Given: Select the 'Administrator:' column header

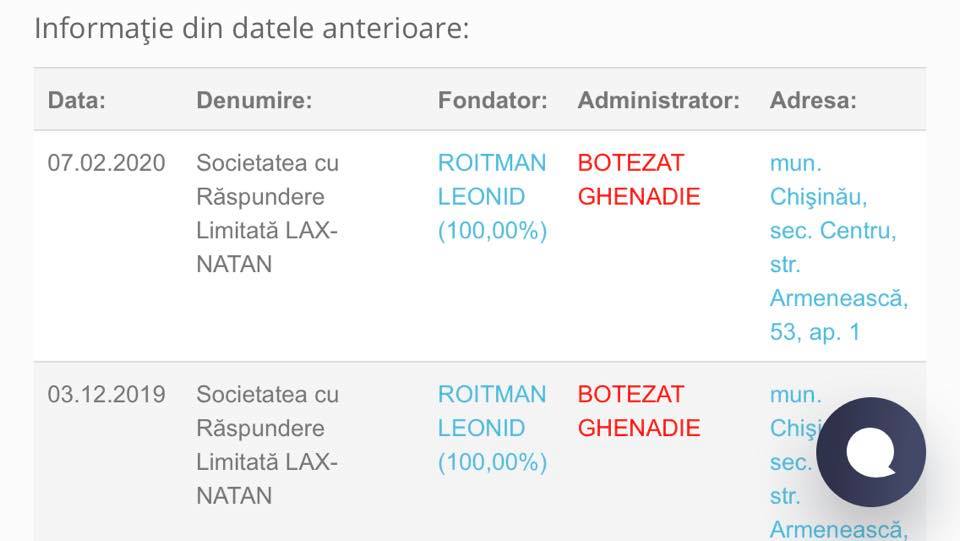Looking at the screenshot, I should [658, 100].
